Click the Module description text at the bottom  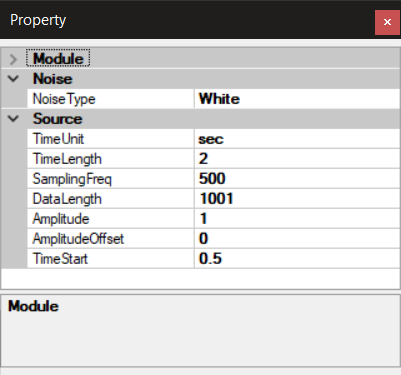click(33, 306)
